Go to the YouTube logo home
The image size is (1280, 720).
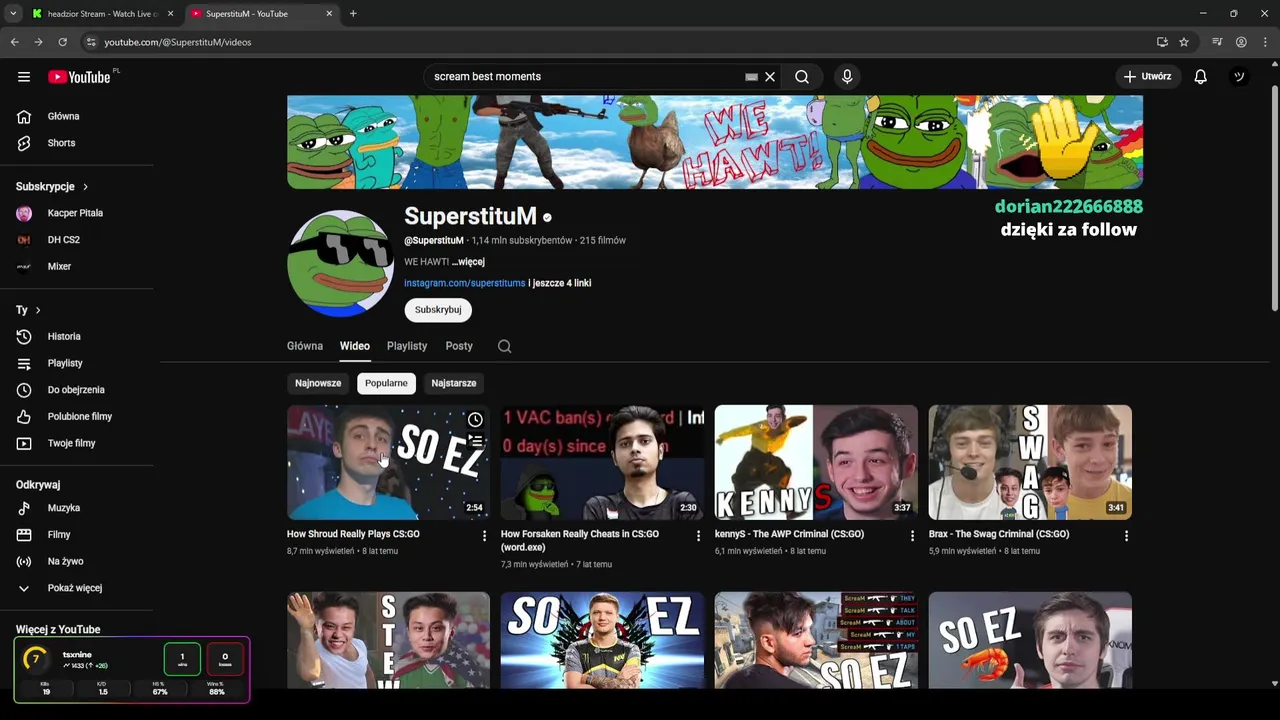(79, 77)
